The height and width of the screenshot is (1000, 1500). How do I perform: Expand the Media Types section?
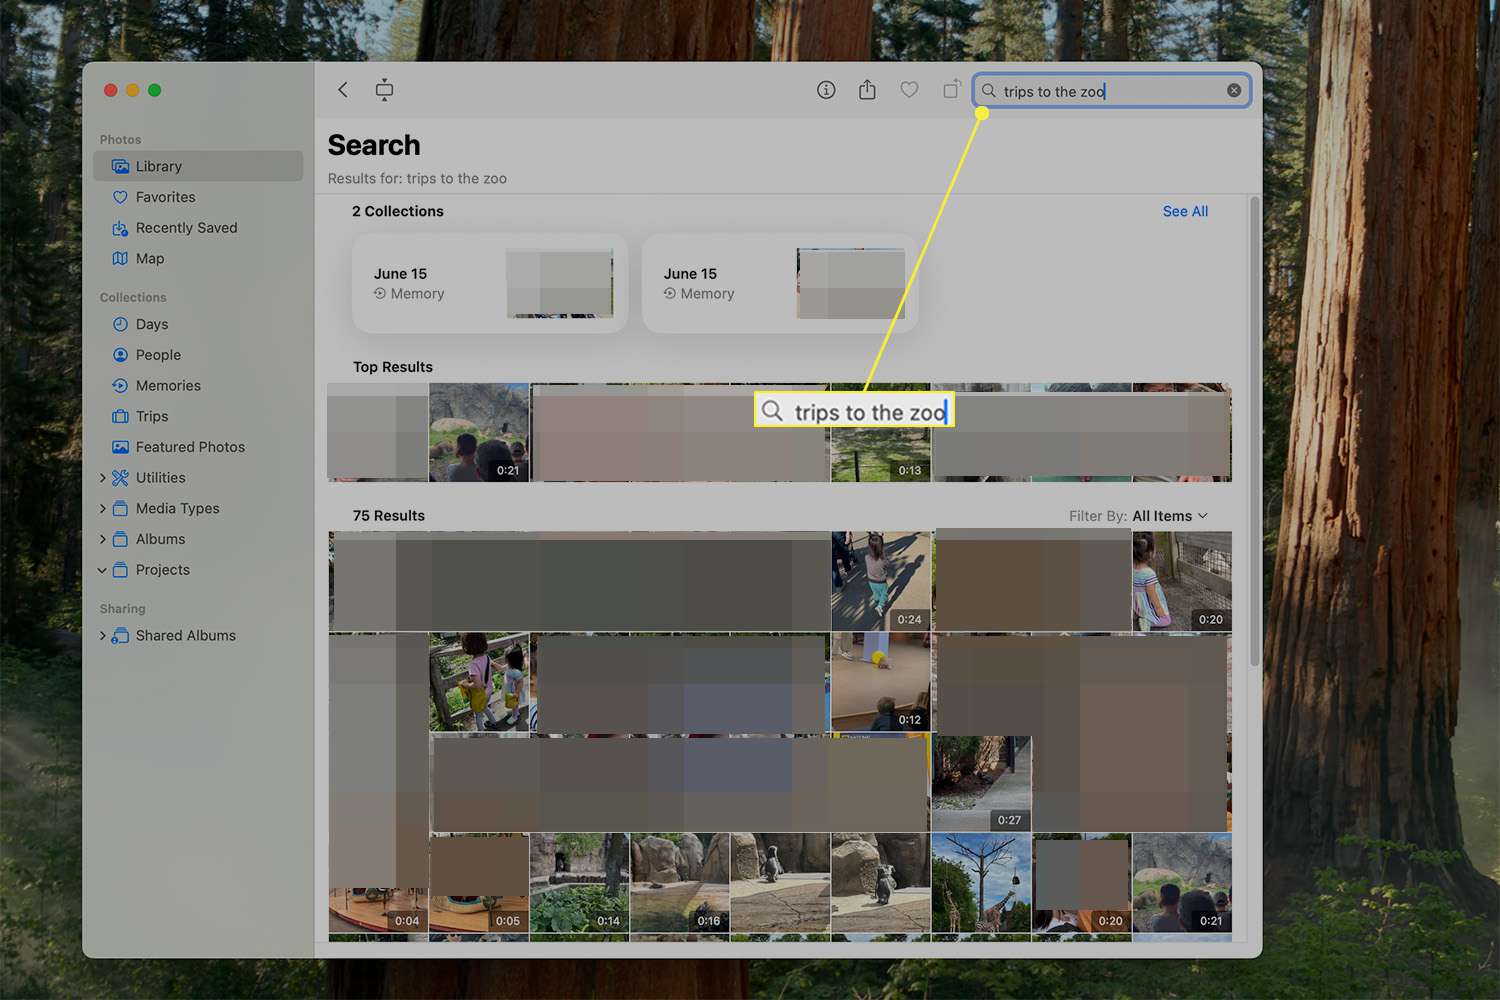103,509
